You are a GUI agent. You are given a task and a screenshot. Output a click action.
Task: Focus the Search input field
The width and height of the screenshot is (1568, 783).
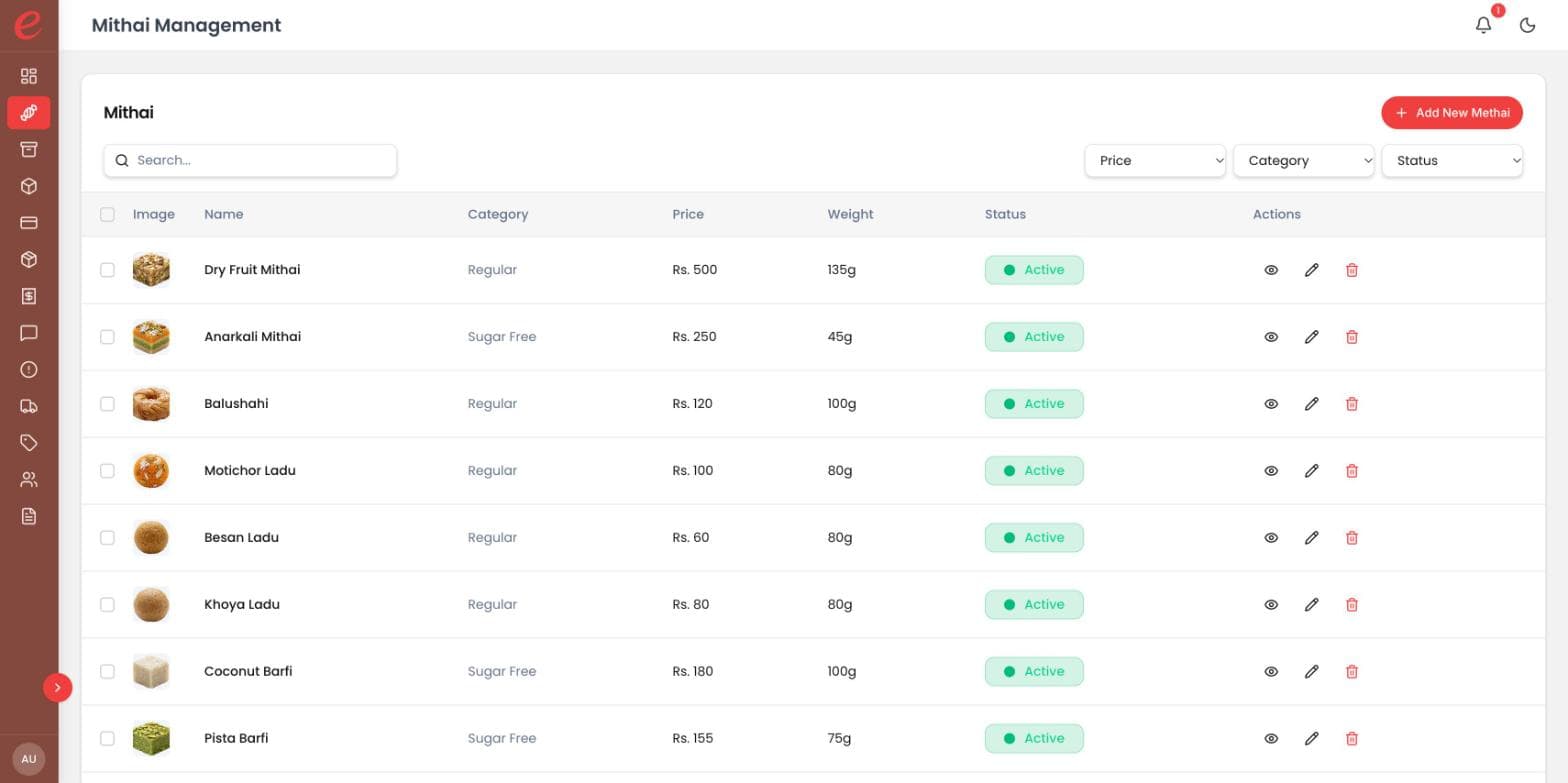(250, 161)
